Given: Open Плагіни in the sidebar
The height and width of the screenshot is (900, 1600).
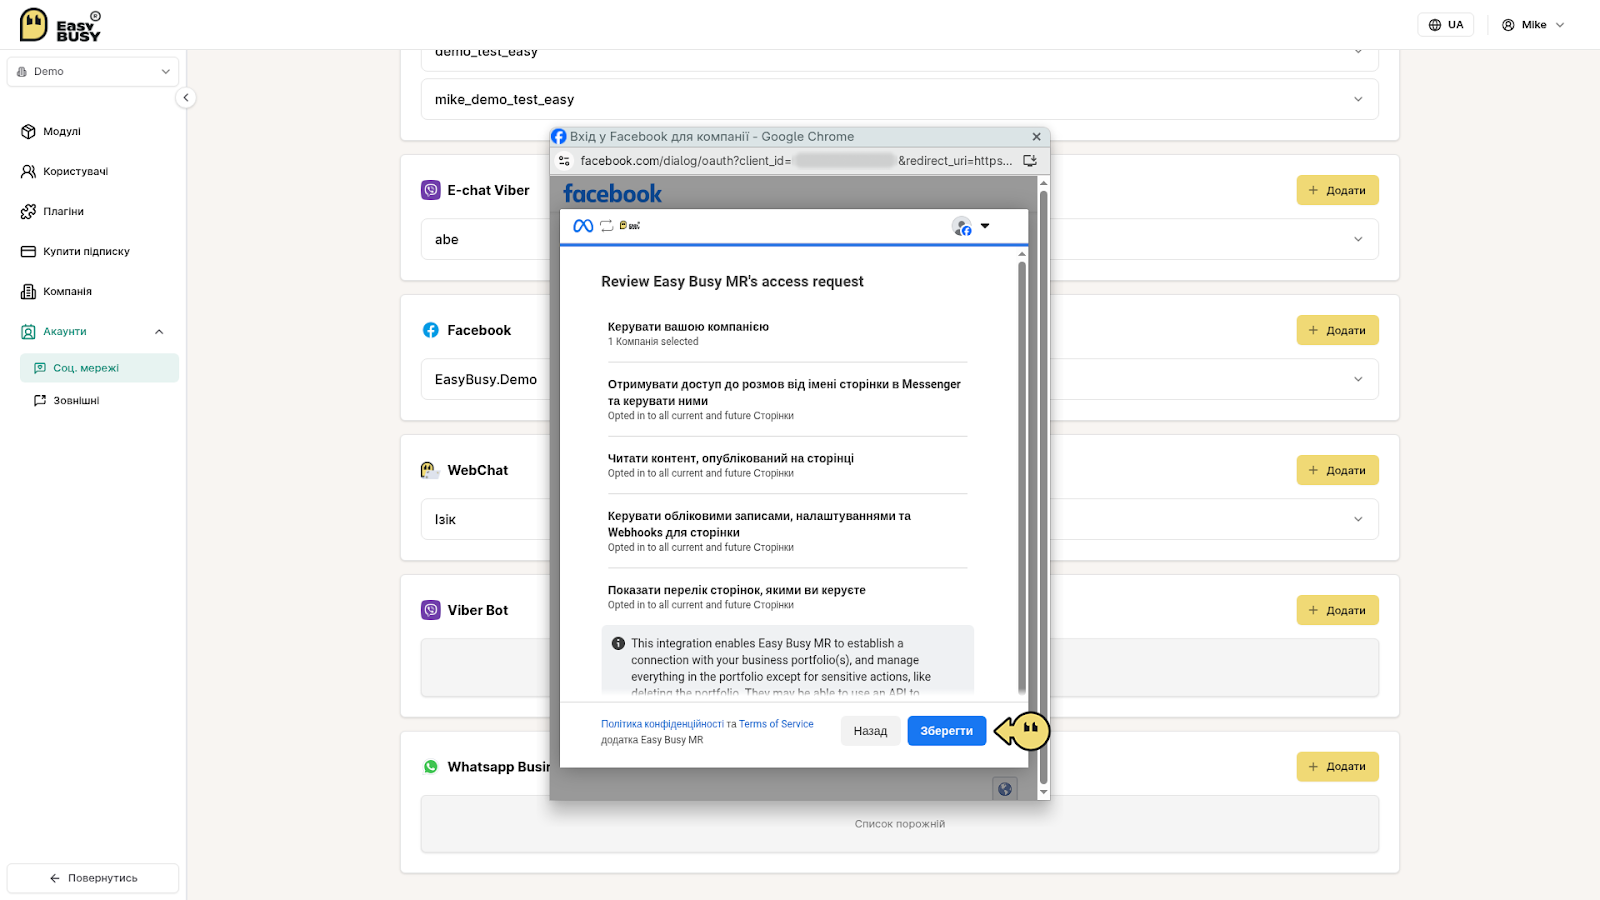Looking at the screenshot, I should (x=63, y=212).
